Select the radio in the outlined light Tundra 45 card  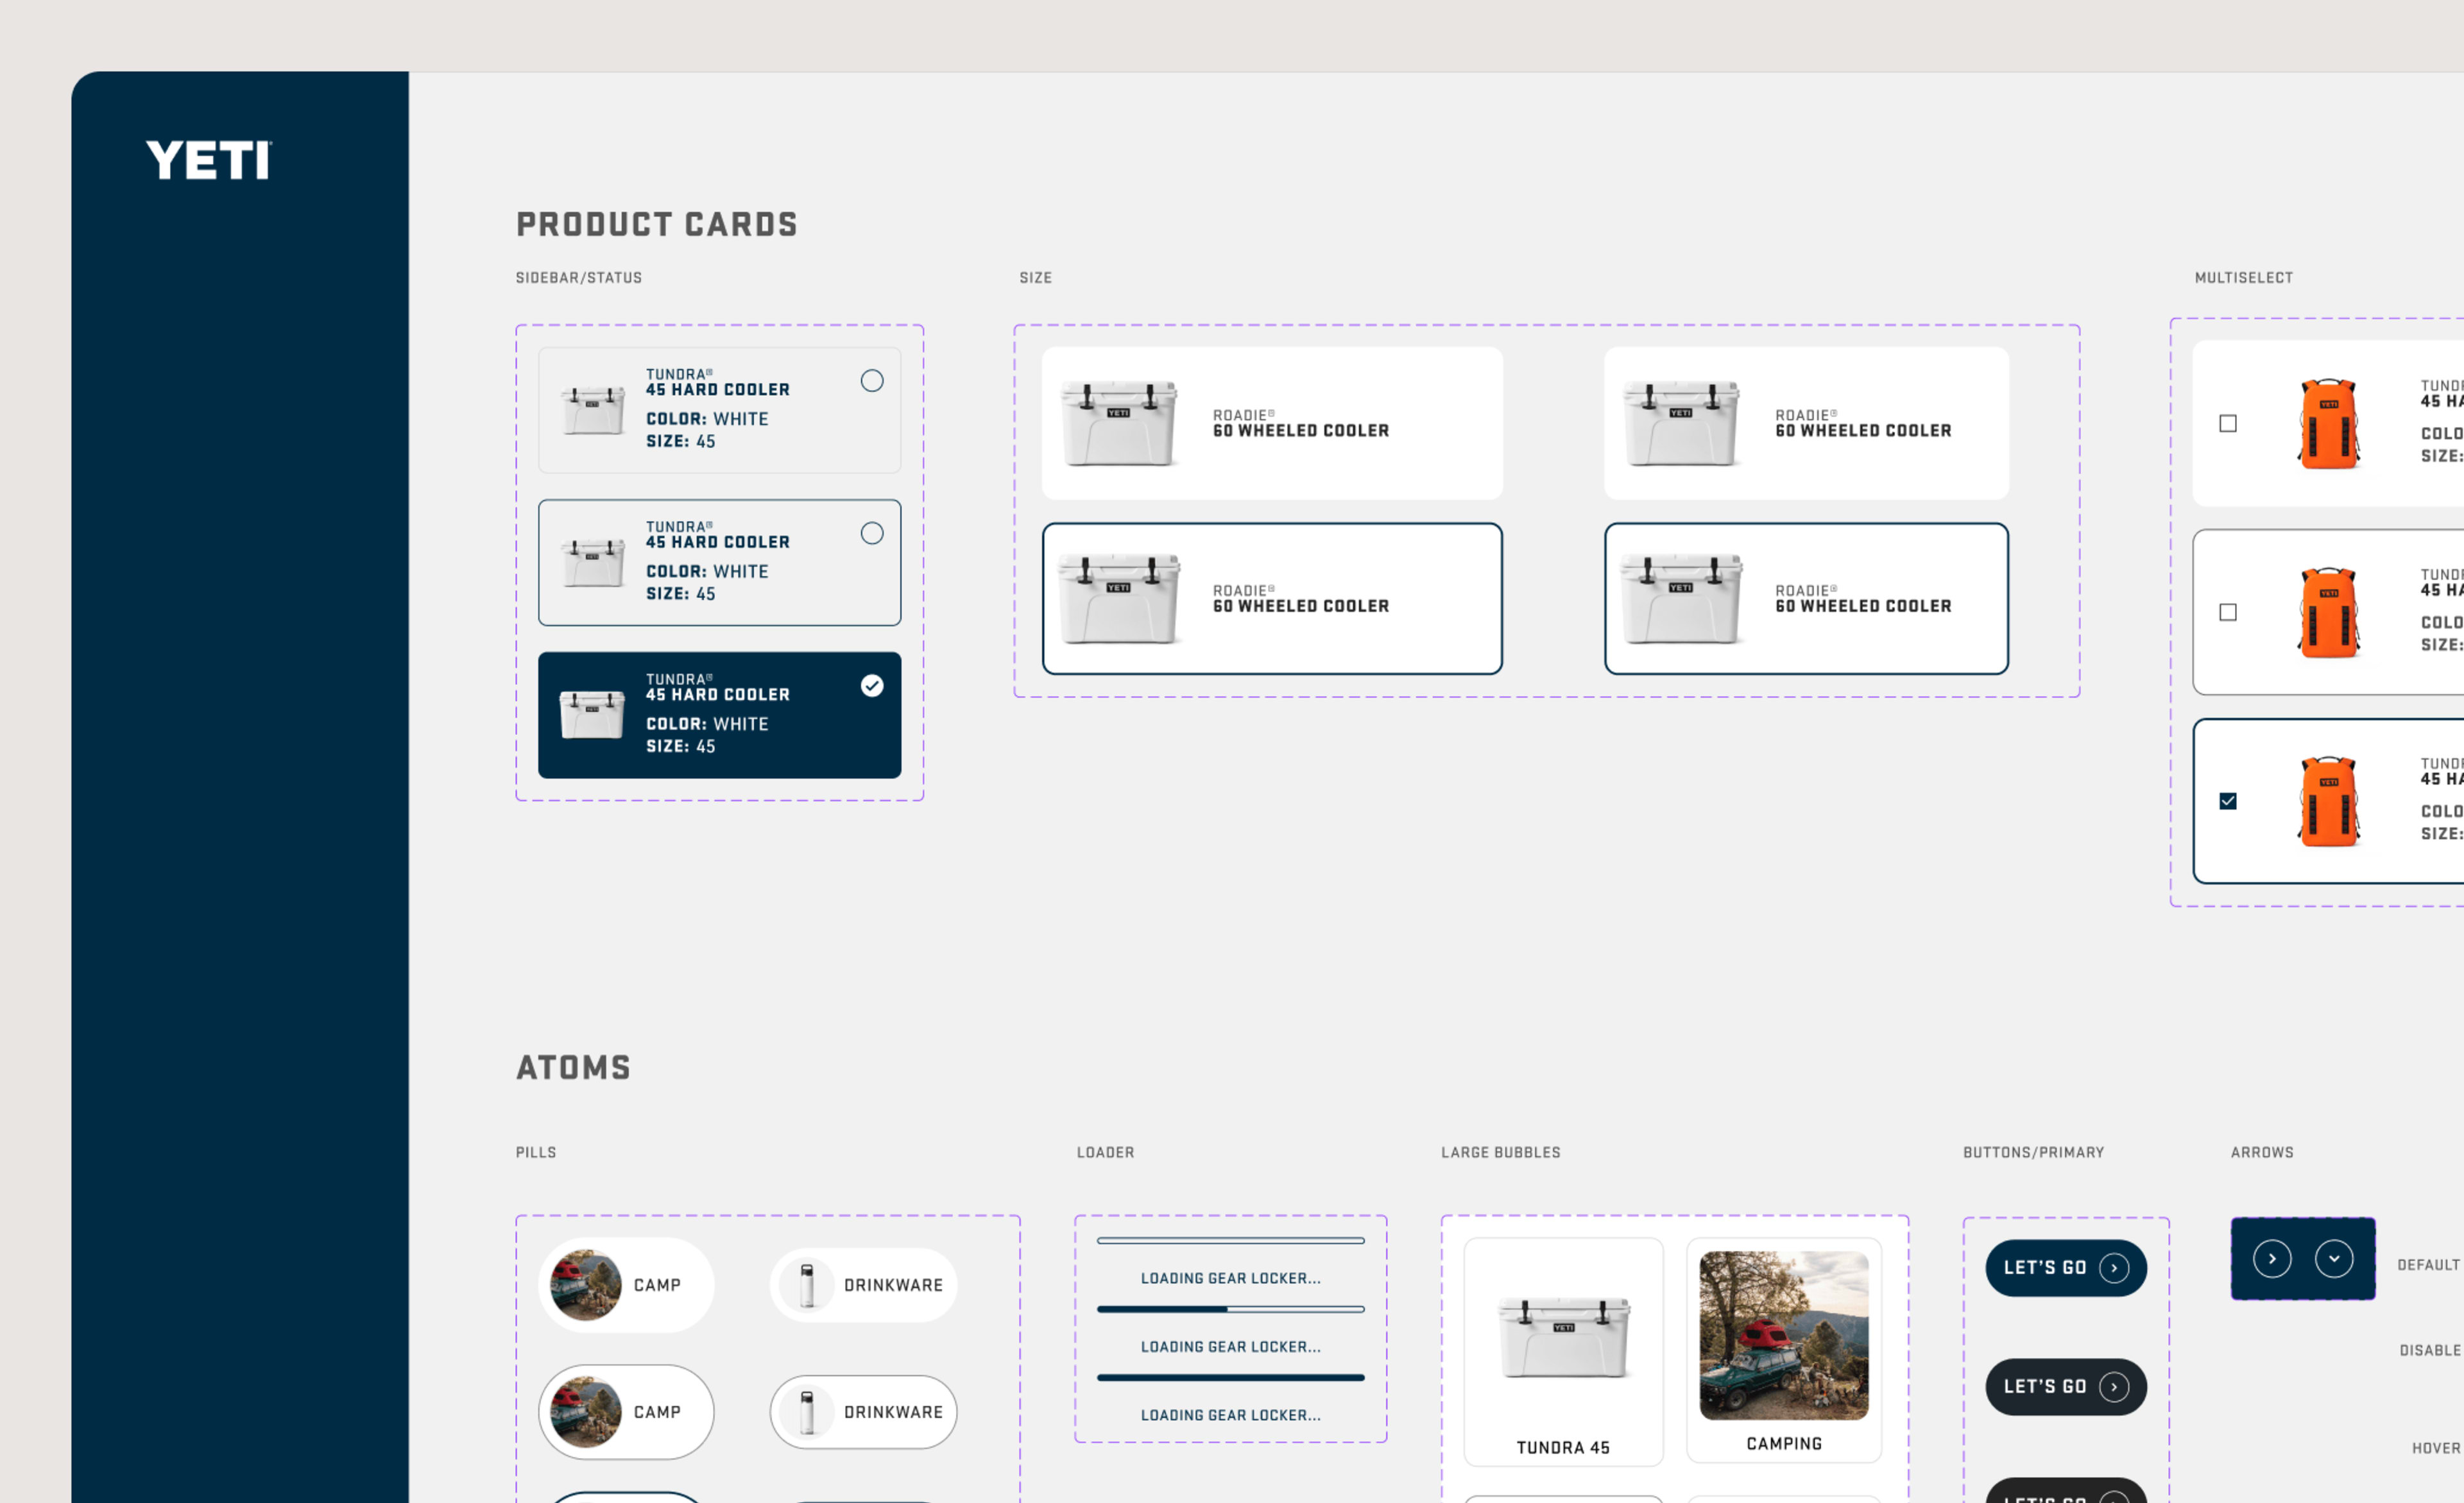[x=872, y=533]
